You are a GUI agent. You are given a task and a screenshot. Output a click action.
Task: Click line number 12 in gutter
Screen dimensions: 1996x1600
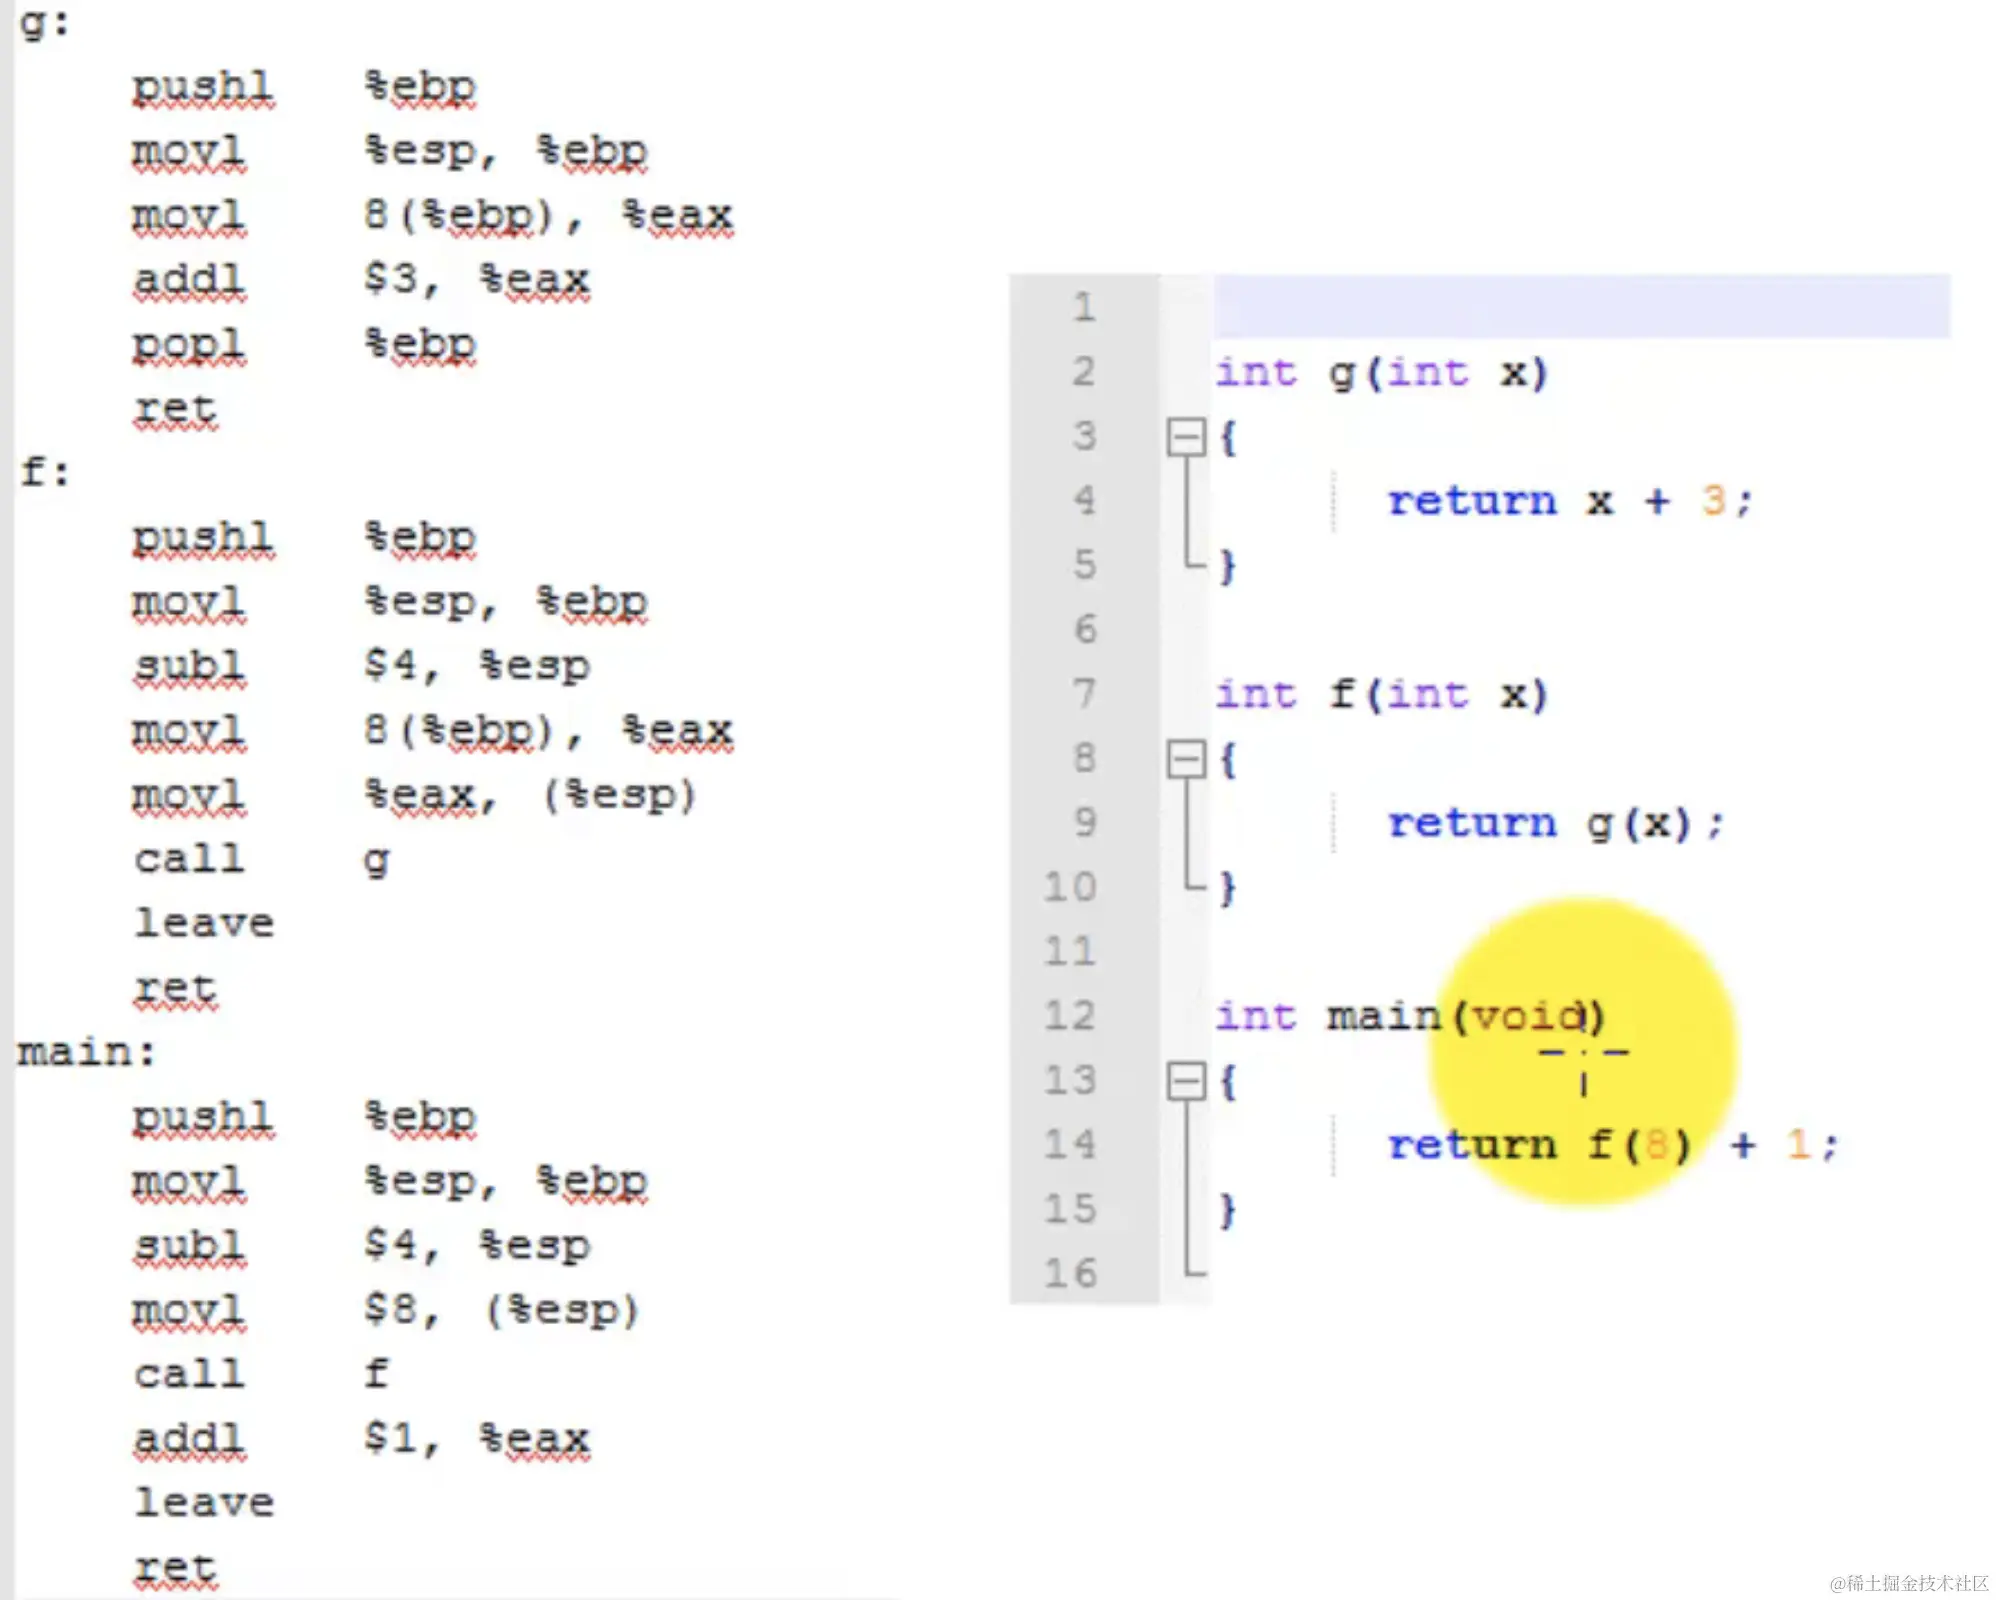[1070, 1016]
